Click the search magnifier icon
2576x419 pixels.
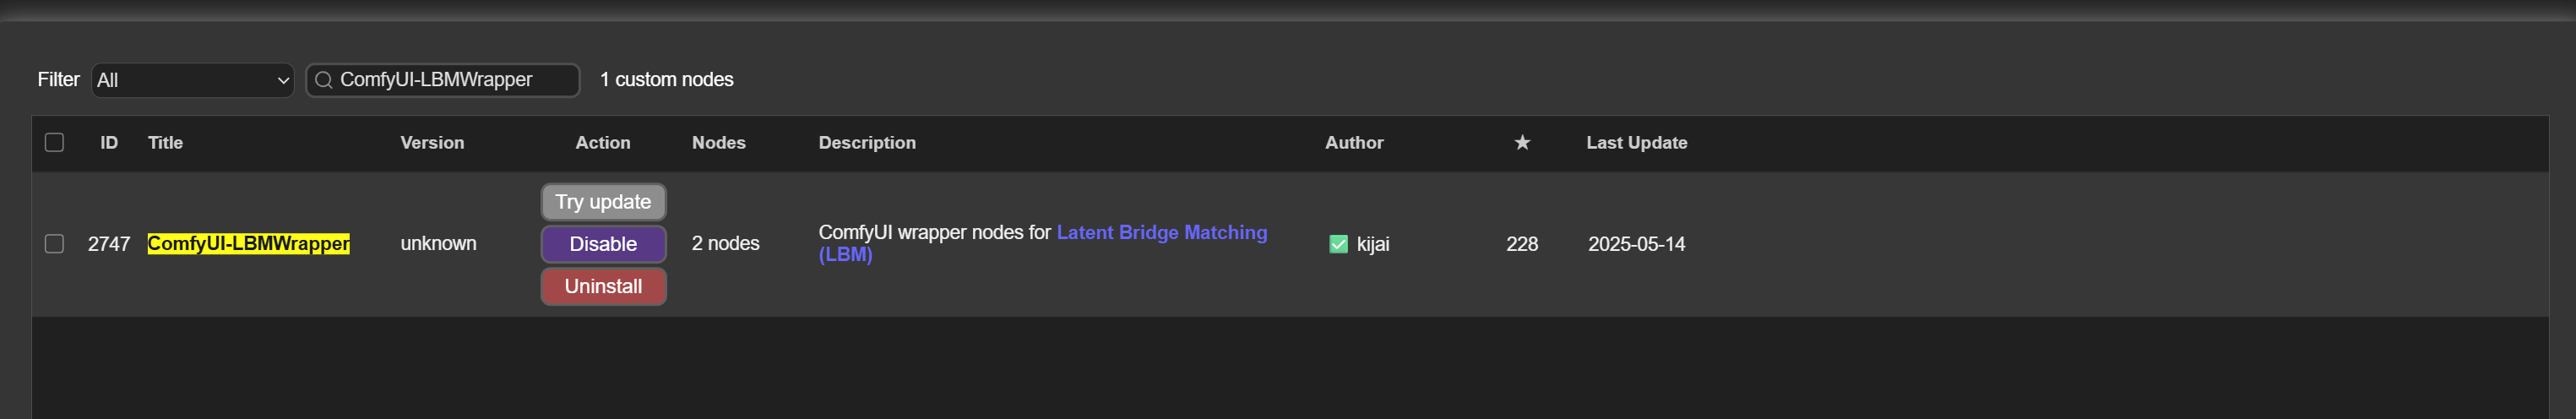coord(323,80)
